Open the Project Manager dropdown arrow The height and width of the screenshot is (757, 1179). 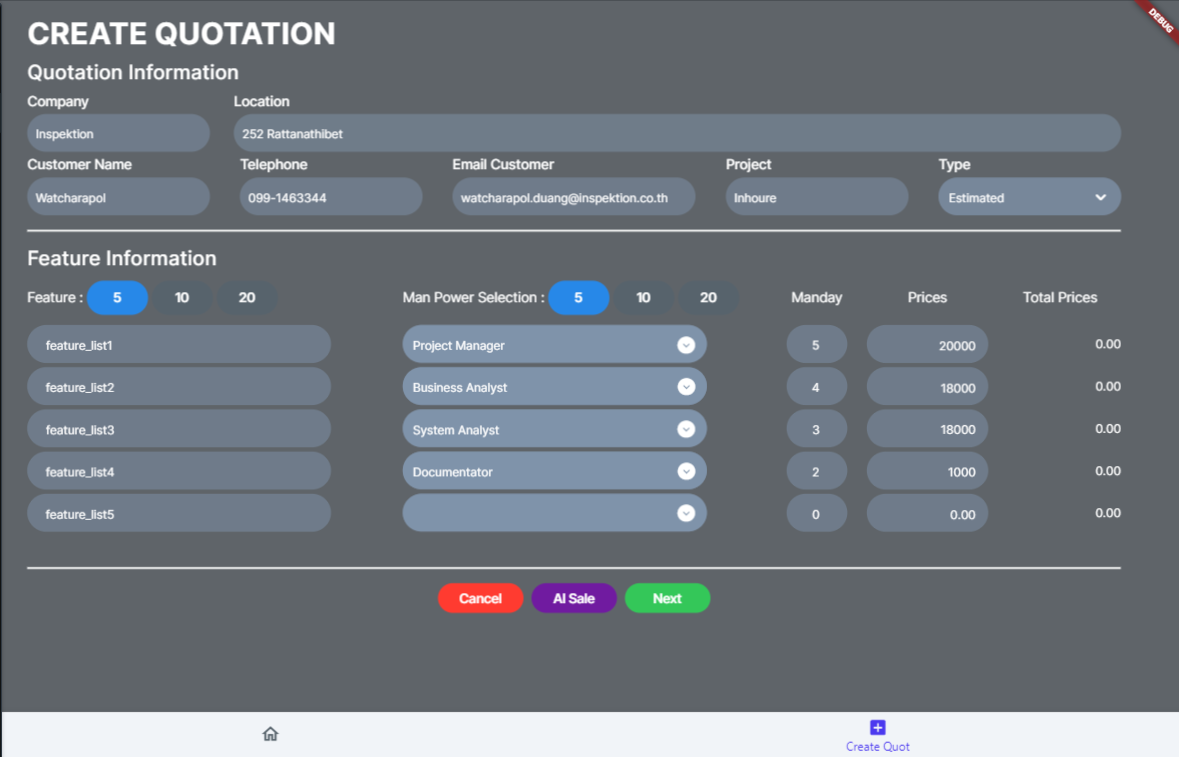[686, 345]
